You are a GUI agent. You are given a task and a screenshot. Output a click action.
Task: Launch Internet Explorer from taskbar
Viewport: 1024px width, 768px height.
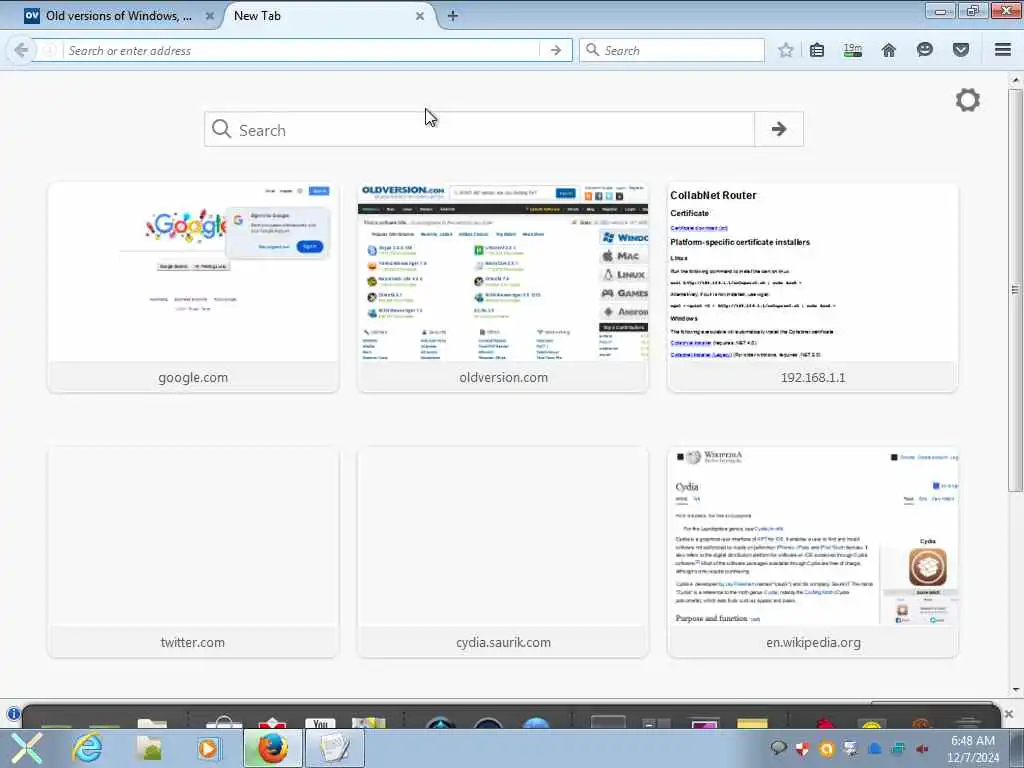87,748
